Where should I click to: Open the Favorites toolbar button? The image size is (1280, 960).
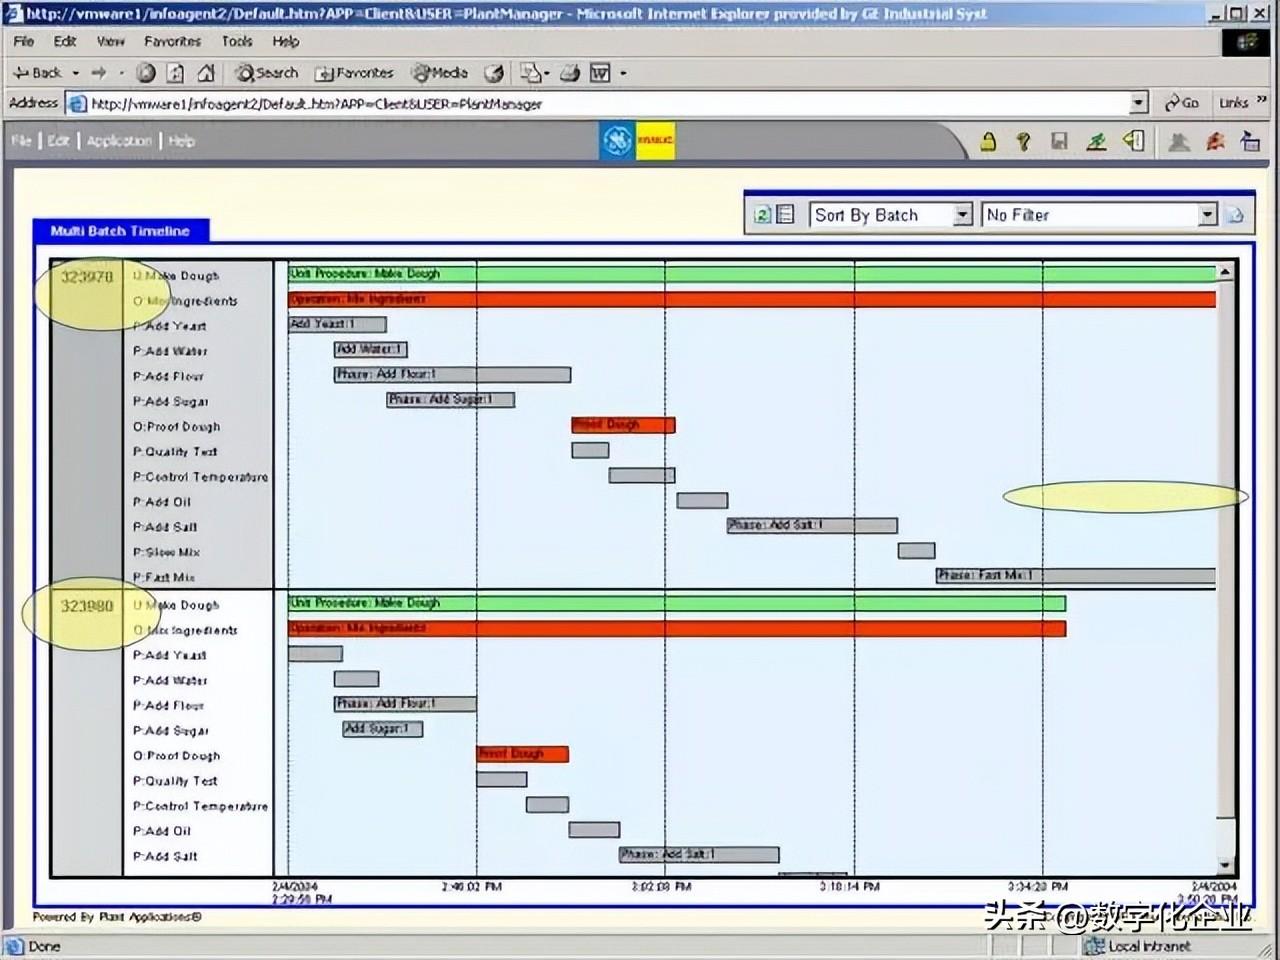(x=354, y=73)
